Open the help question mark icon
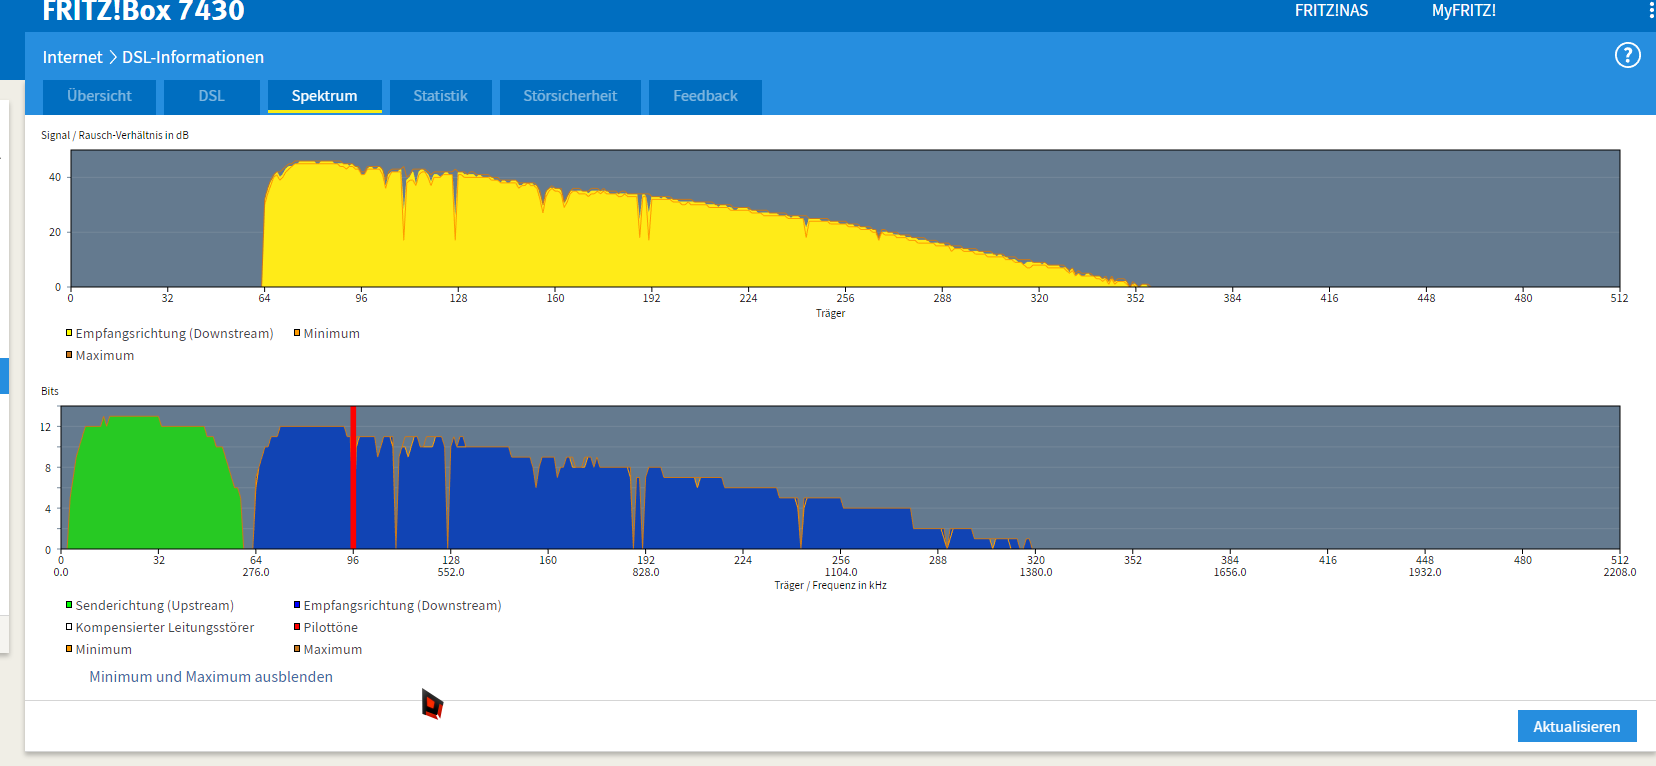This screenshot has width=1656, height=766. click(1627, 56)
